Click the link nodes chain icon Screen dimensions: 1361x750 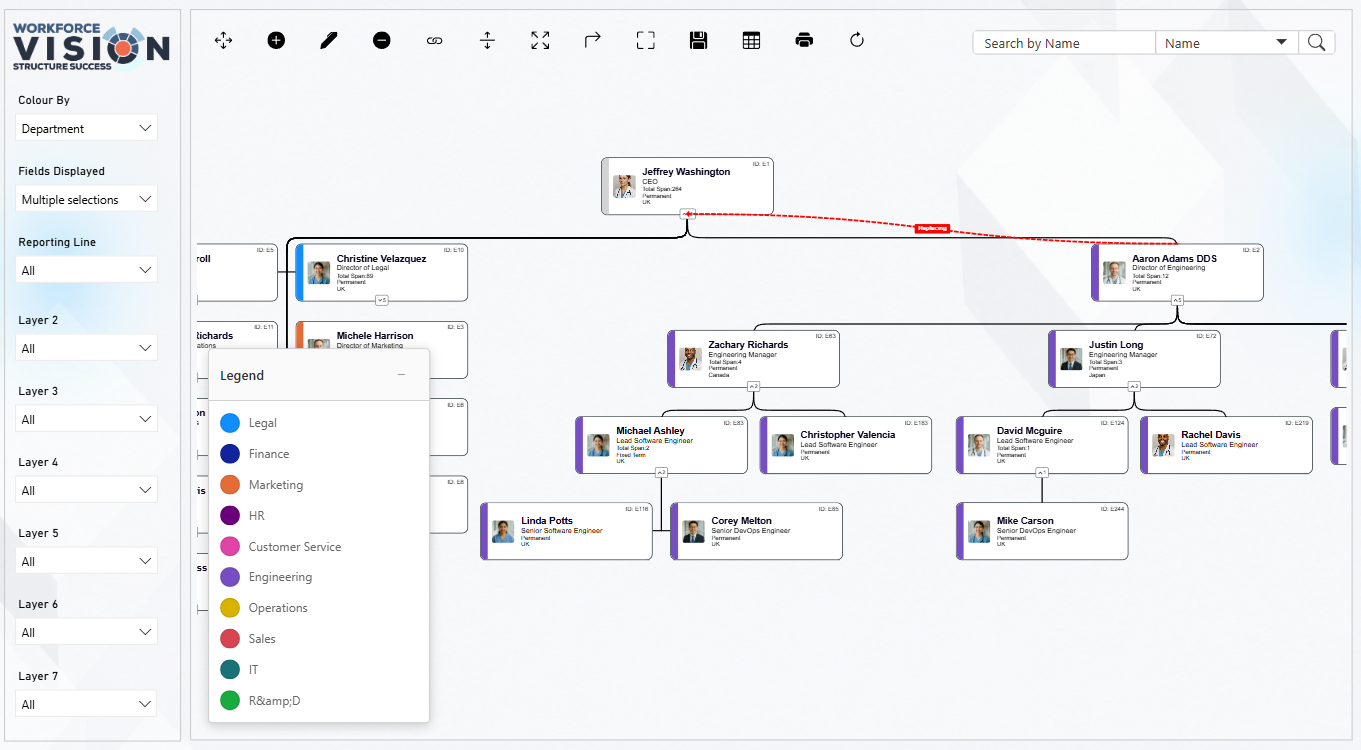434,41
